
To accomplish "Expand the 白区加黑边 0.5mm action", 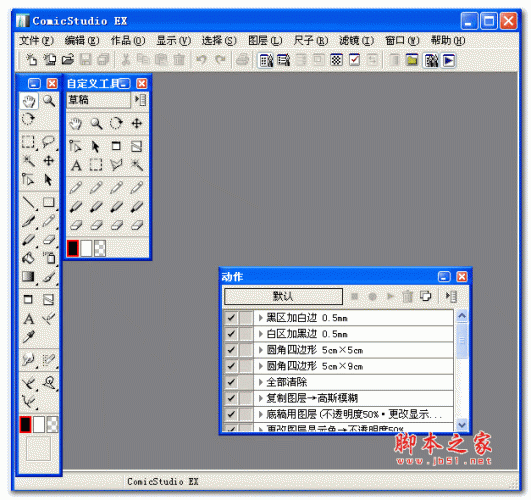I will point(260,334).
